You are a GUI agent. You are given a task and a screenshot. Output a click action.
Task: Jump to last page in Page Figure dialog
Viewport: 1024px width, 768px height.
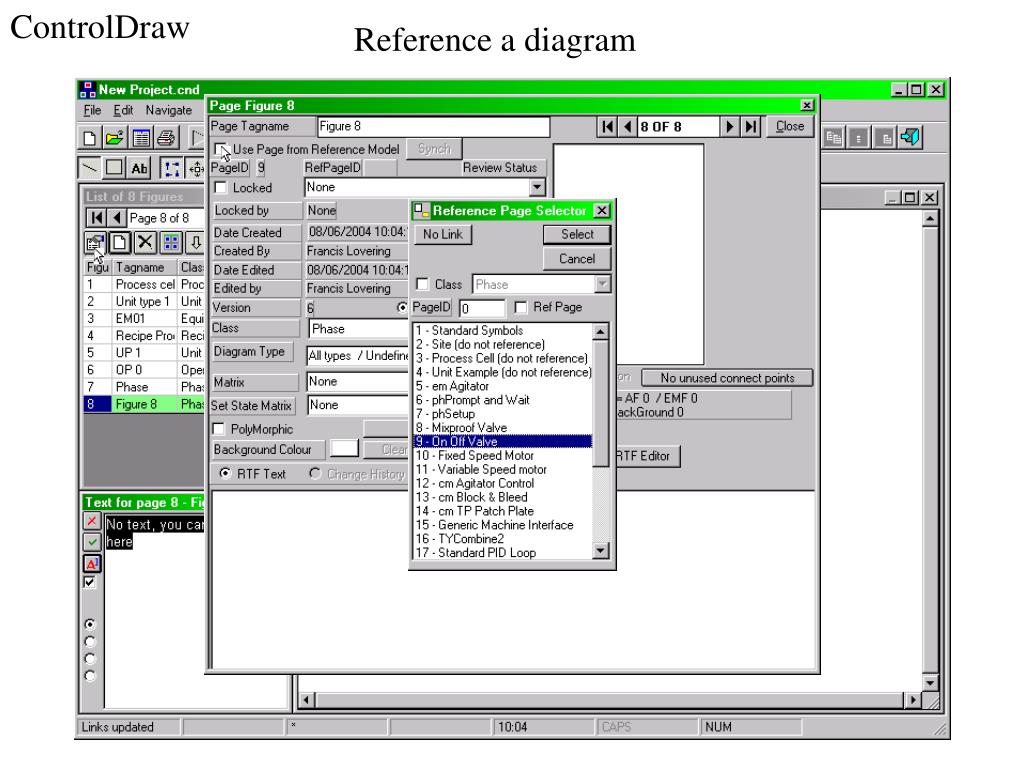pos(751,126)
